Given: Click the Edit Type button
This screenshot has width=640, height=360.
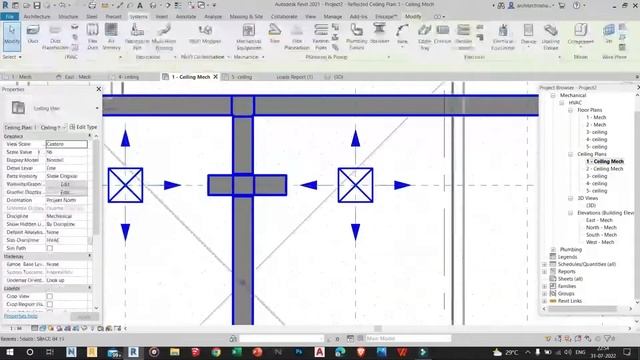Looking at the screenshot, I should (83, 127).
